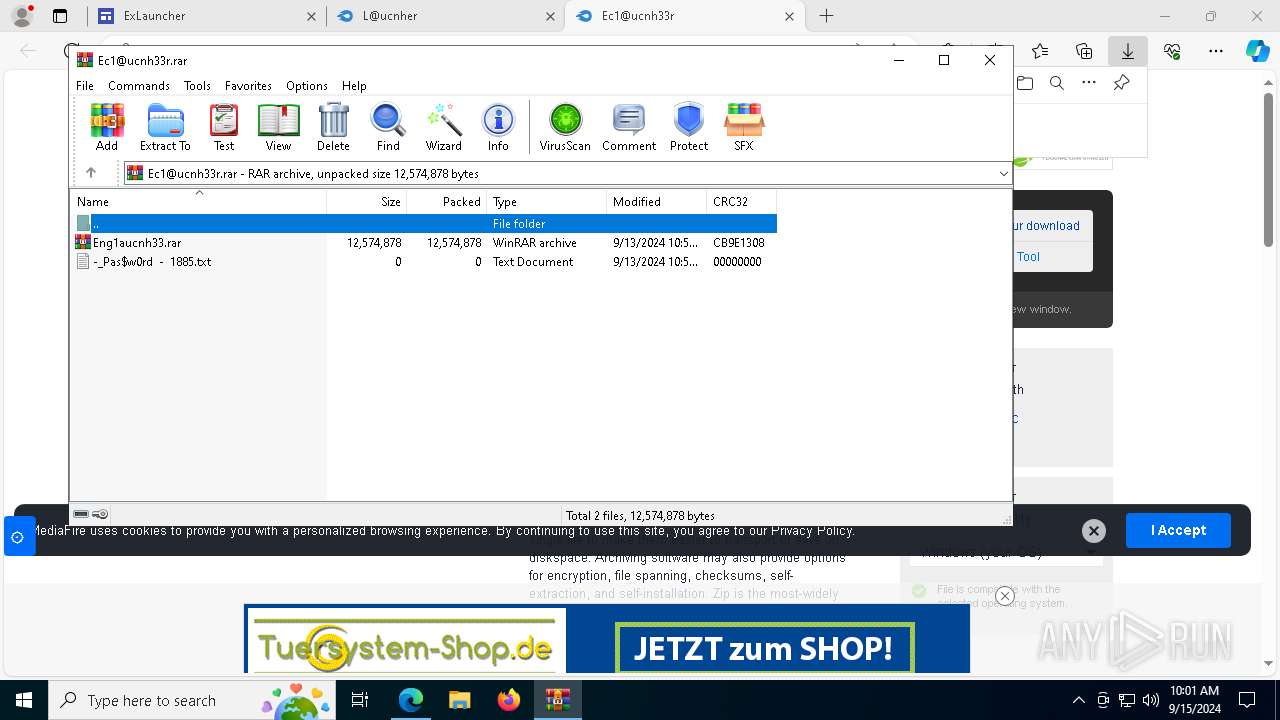The height and width of the screenshot is (720, 1280).
Task: Open the View file tool
Action: point(278,127)
